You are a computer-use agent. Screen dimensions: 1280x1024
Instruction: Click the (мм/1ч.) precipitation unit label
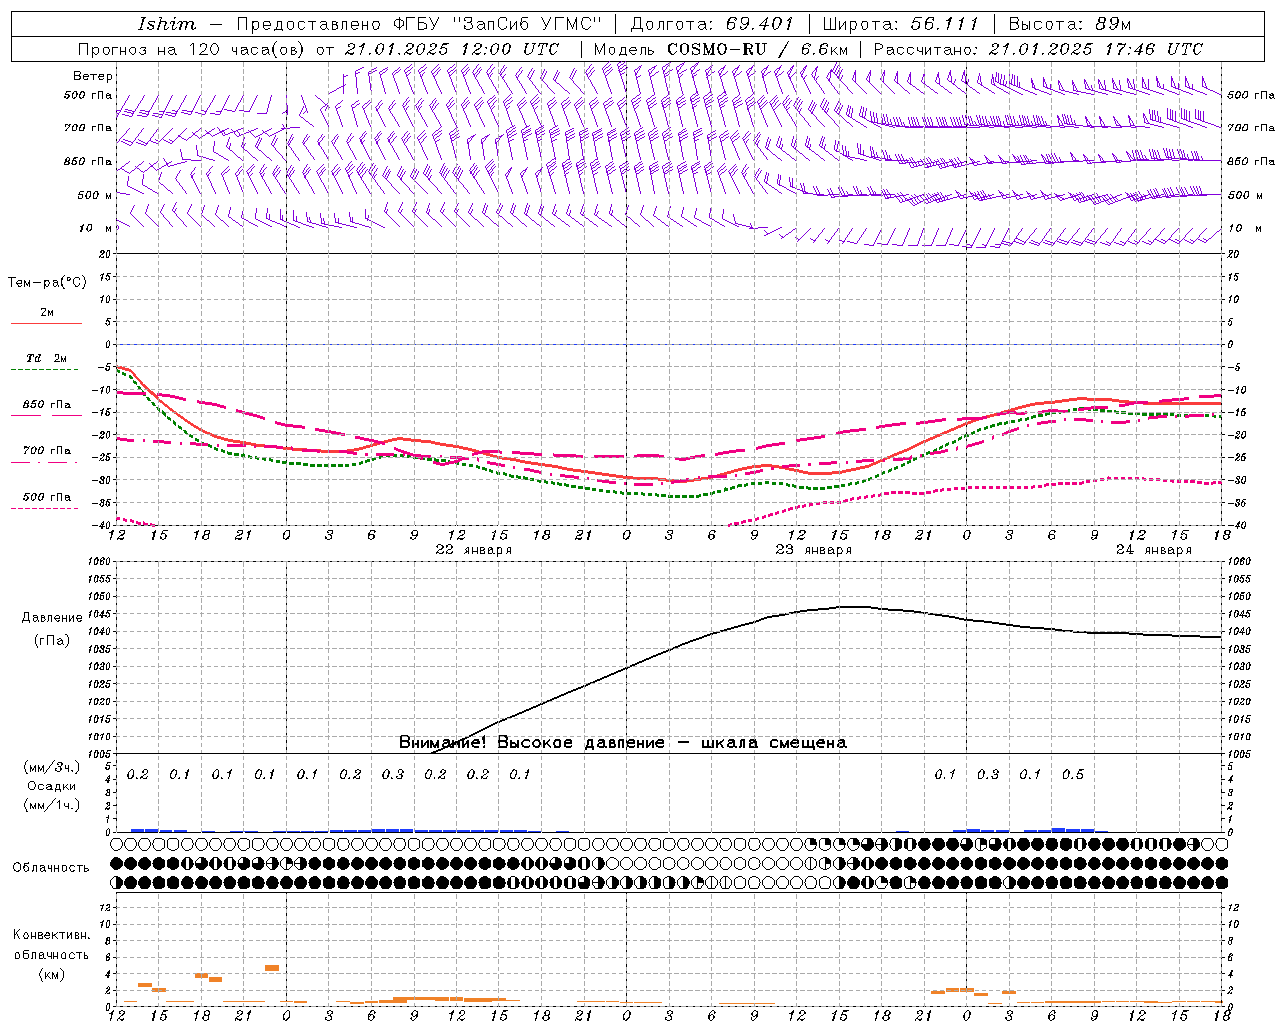coord(52,805)
